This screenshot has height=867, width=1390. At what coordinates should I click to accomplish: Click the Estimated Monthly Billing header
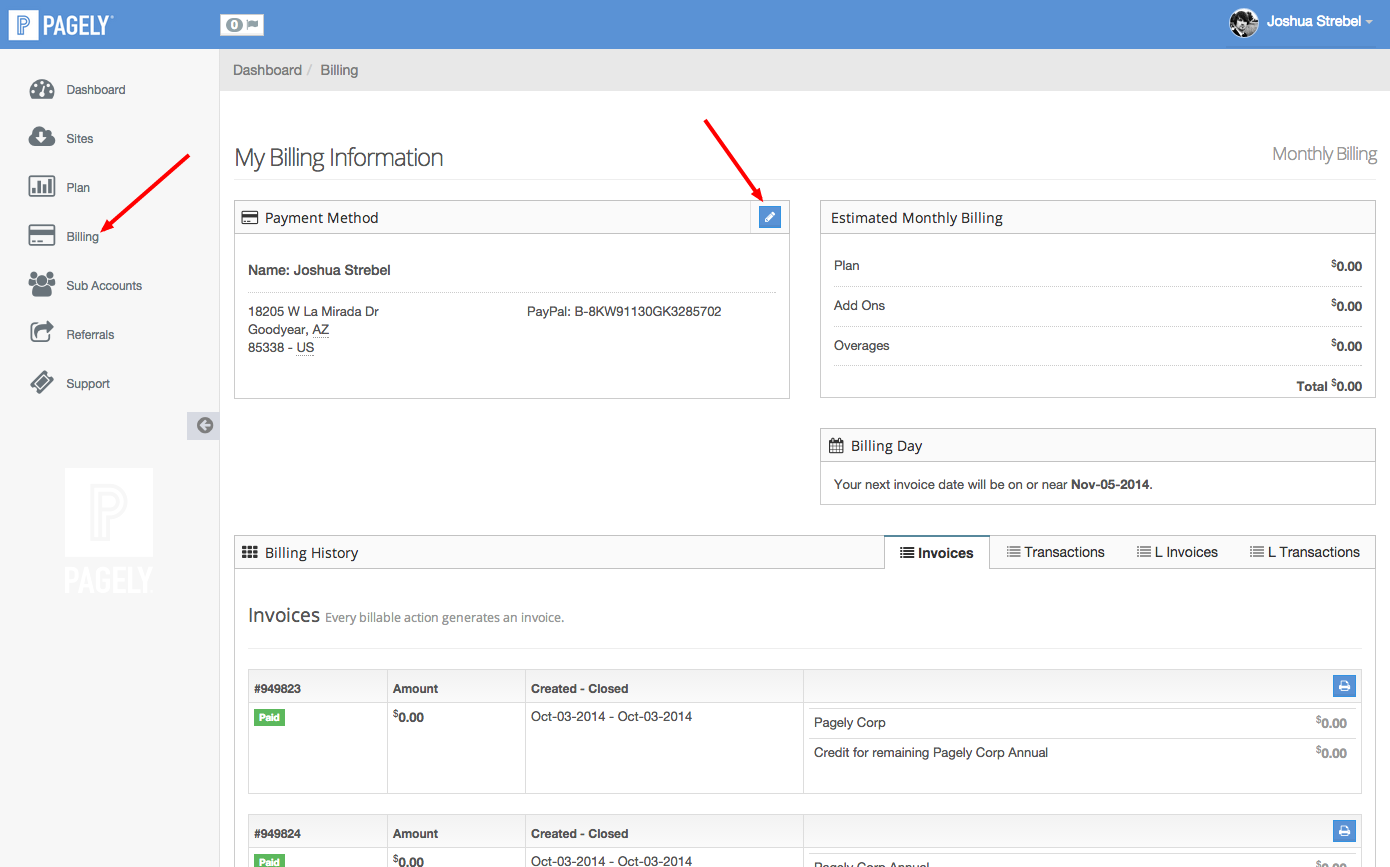point(917,218)
